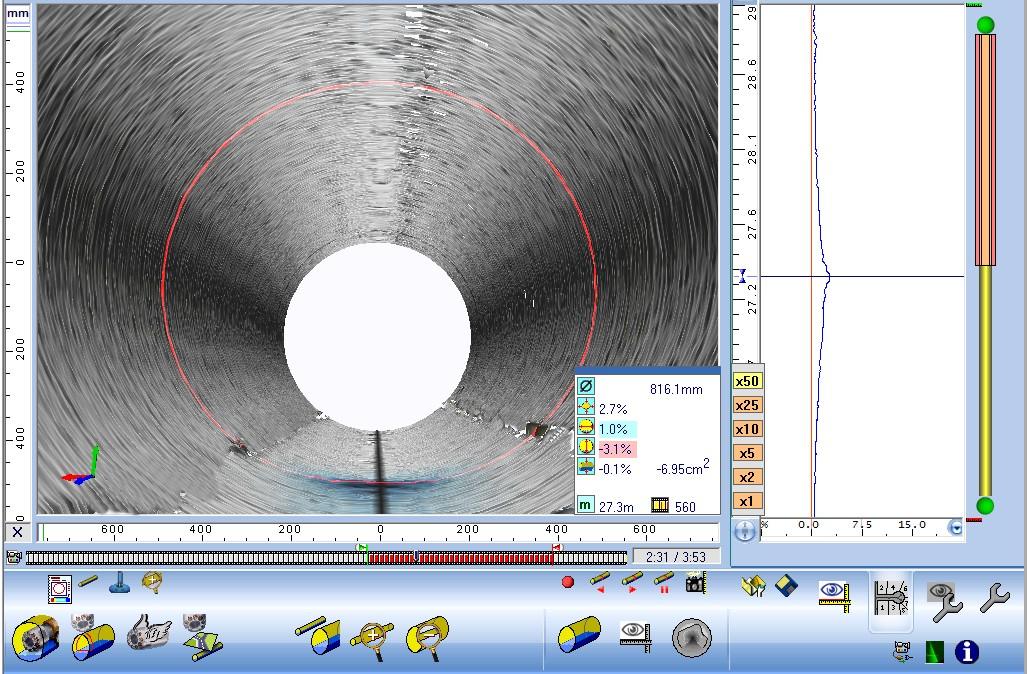The image size is (1028, 674).
Task: Open the report sheet icon
Action: coord(60,588)
